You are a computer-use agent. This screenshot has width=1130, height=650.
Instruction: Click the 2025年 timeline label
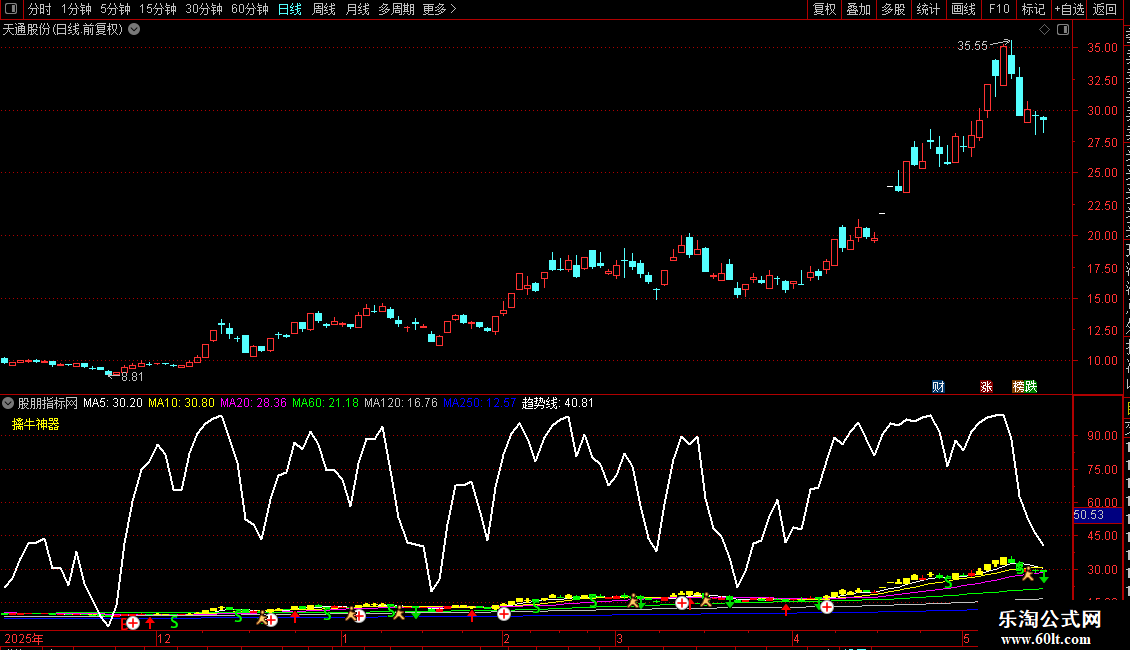coord(24,638)
